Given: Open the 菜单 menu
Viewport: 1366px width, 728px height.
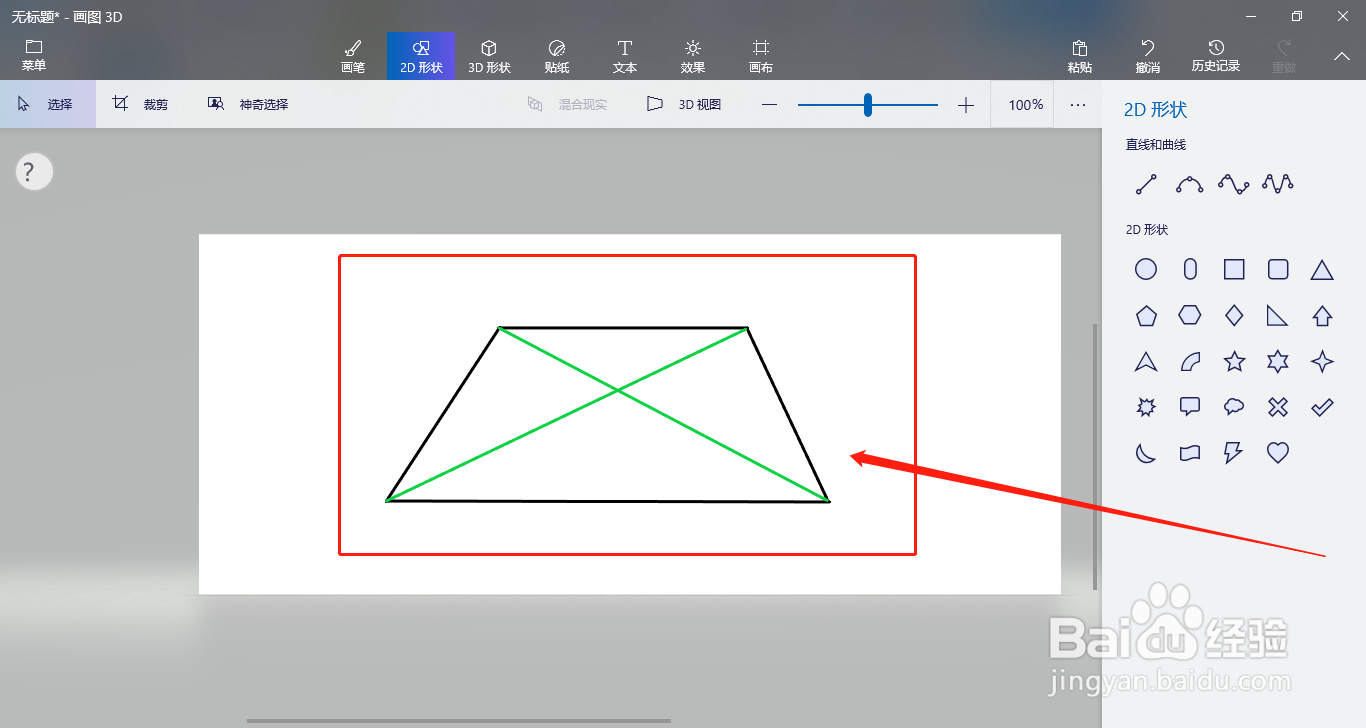Looking at the screenshot, I should click(34, 56).
